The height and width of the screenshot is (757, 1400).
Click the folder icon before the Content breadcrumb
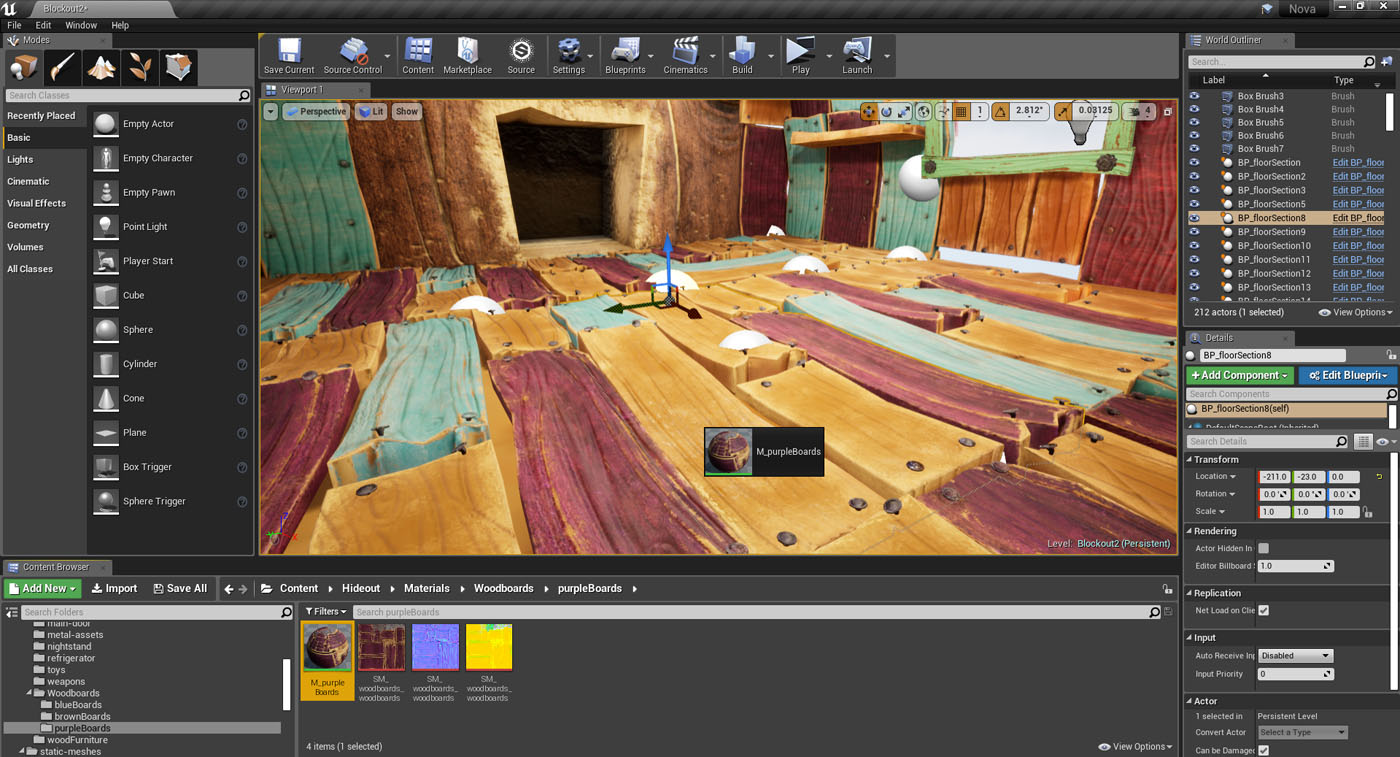267,589
